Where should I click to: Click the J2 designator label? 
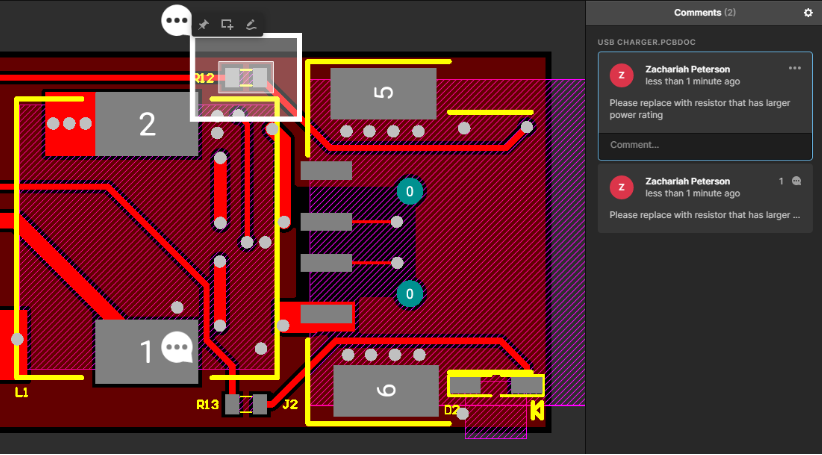[290, 405]
